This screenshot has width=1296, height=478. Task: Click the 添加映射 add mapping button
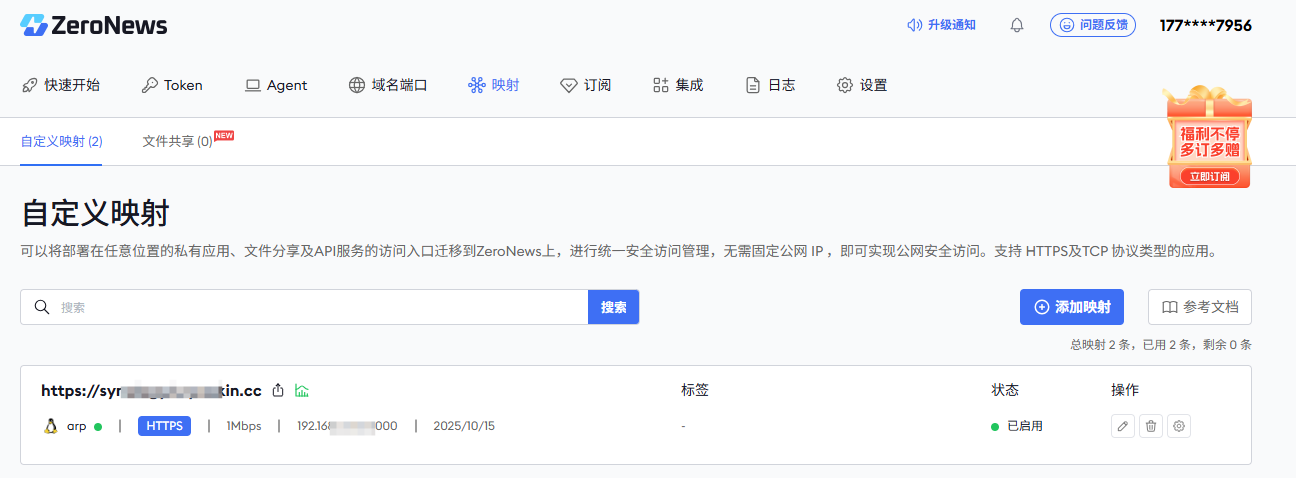click(x=1072, y=307)
